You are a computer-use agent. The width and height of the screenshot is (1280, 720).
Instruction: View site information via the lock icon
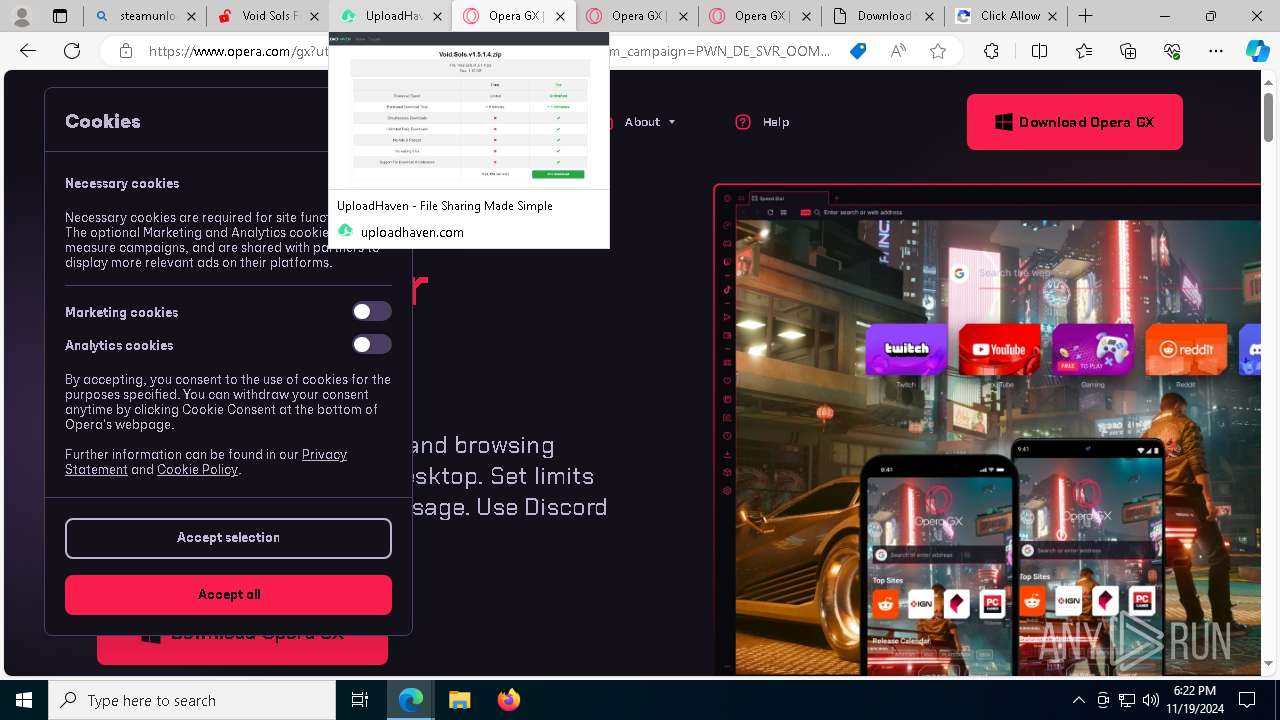pos(125,51)
